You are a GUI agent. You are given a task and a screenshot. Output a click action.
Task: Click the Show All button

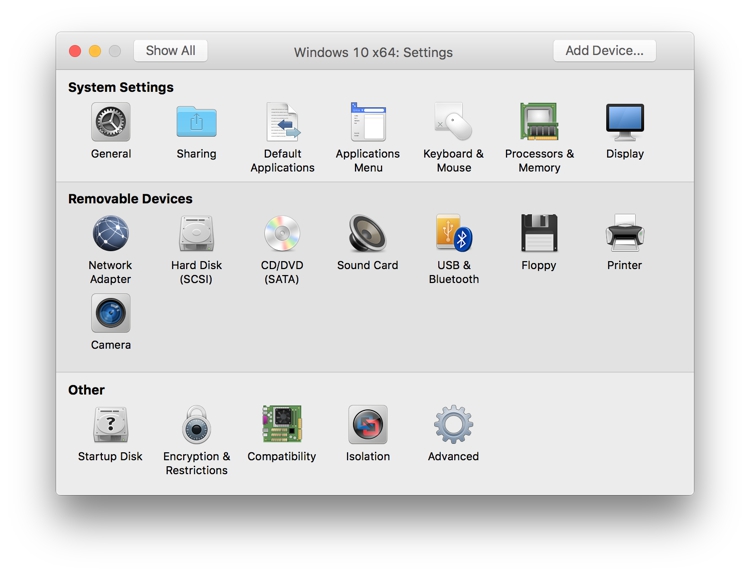(x=170, y=51)
